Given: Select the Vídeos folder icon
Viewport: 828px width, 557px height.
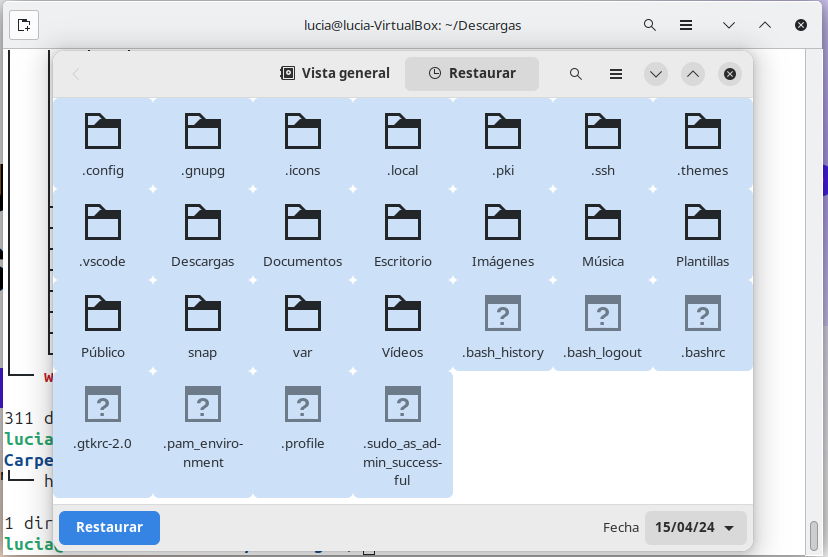Looking at the screenshot, I should tap(402, 313).
